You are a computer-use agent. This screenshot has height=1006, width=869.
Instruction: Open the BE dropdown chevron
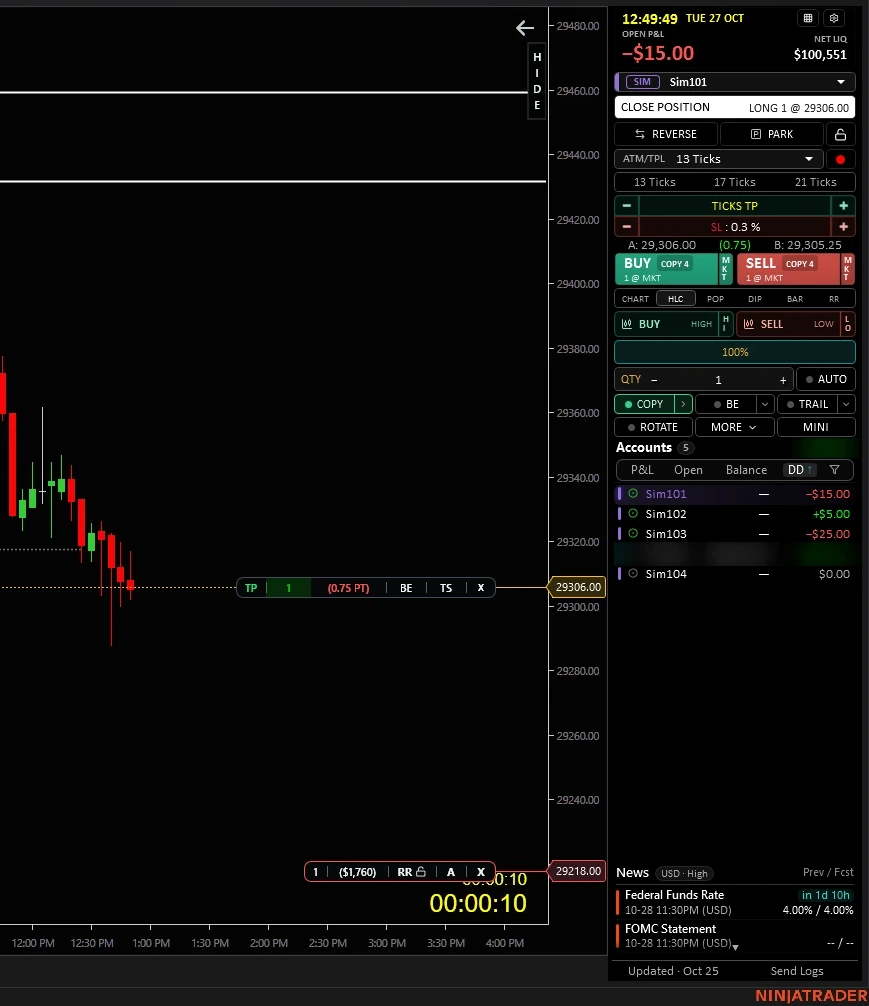765,404
